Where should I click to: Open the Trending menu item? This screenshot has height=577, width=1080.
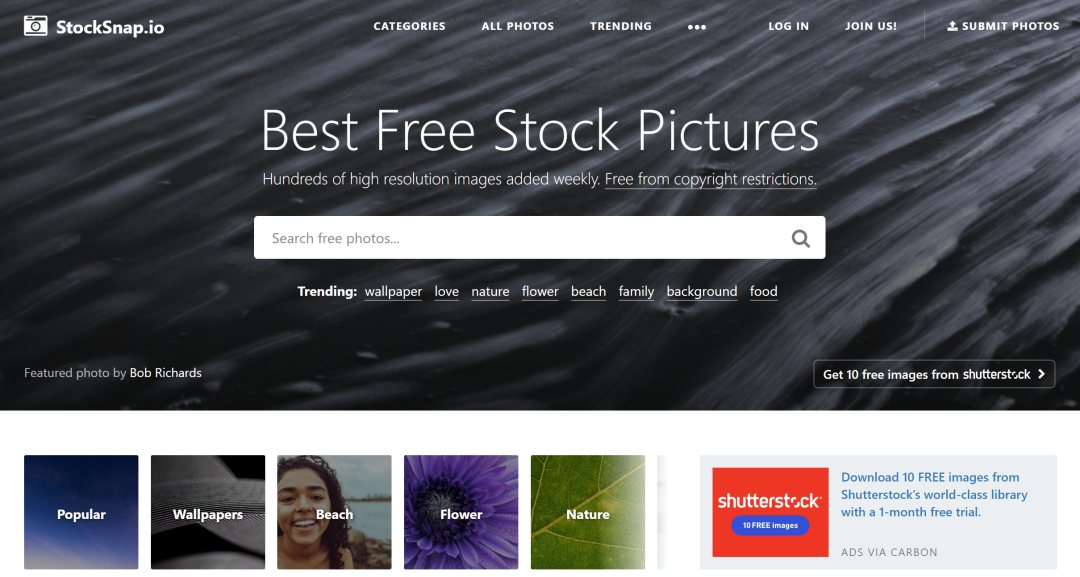pyautogui.click(x=621, y=26)
